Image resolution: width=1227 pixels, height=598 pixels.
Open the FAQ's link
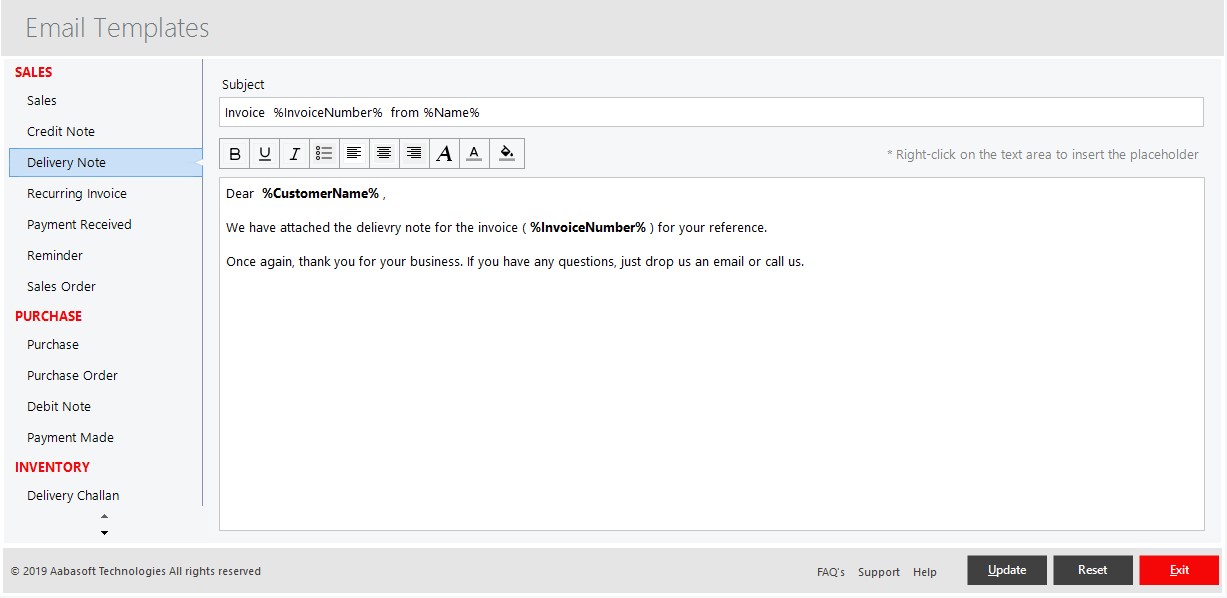pyautogui.click(x=831, y=571)
